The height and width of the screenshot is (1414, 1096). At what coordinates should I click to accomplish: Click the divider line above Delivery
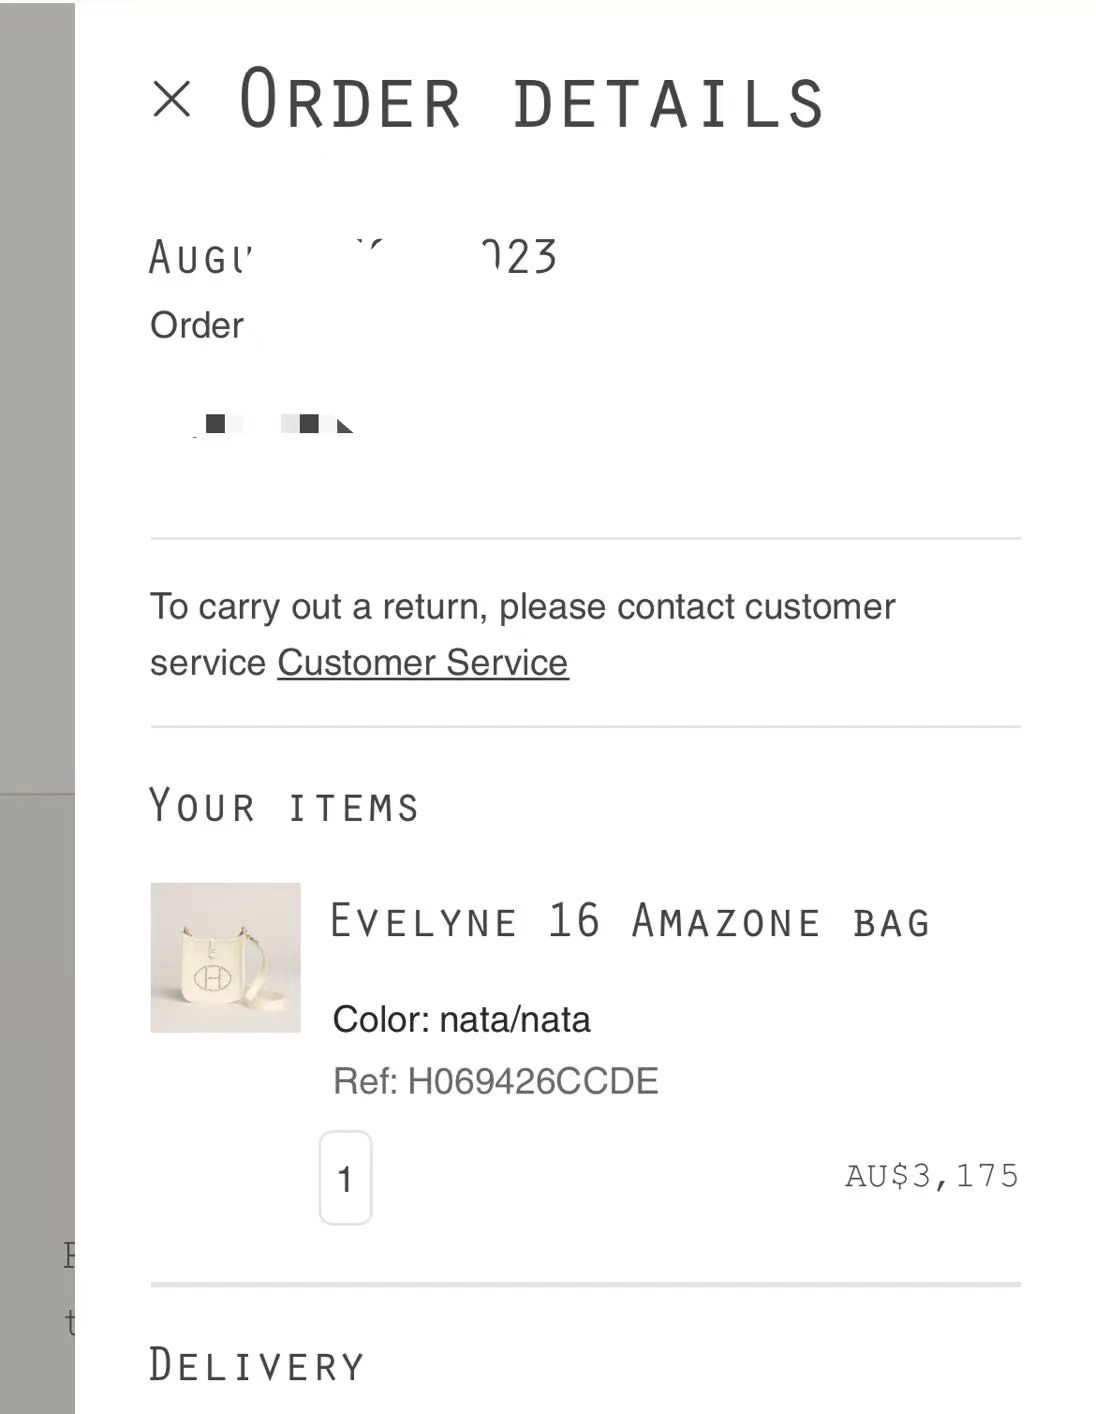(x=585, y=1284)
